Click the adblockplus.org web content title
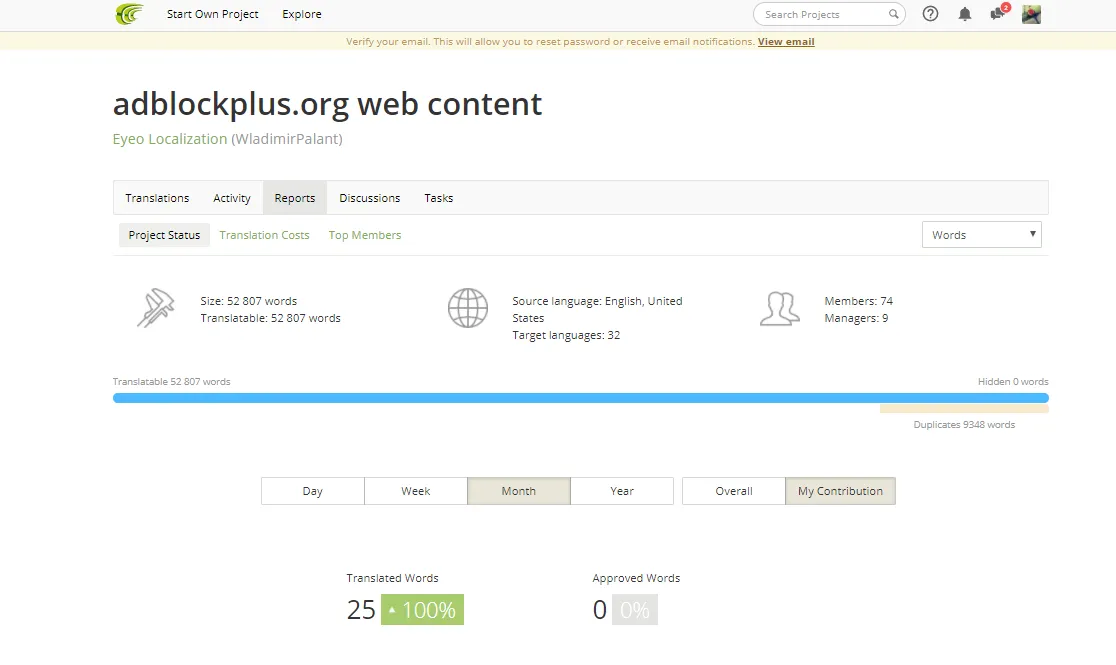 pyautogui.click(x=327, y=104)
